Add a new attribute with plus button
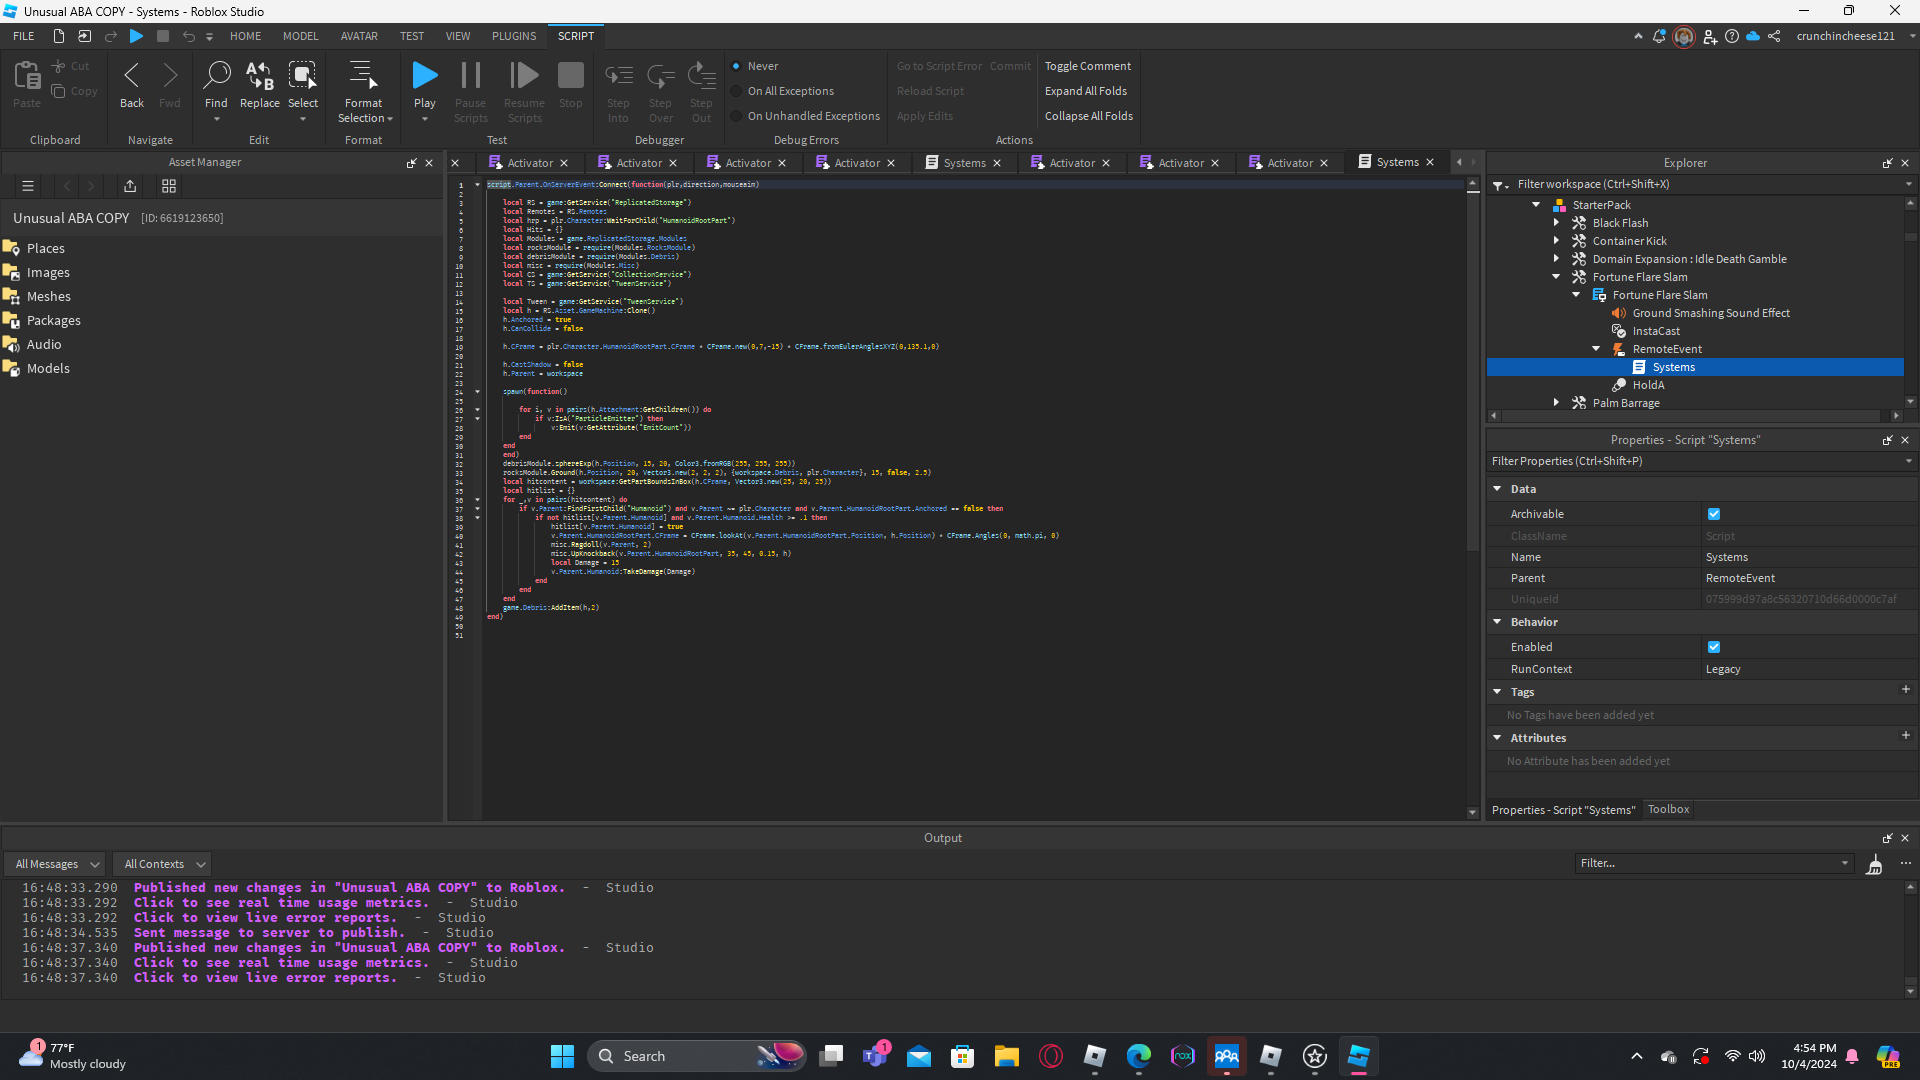 point(1906,736)
